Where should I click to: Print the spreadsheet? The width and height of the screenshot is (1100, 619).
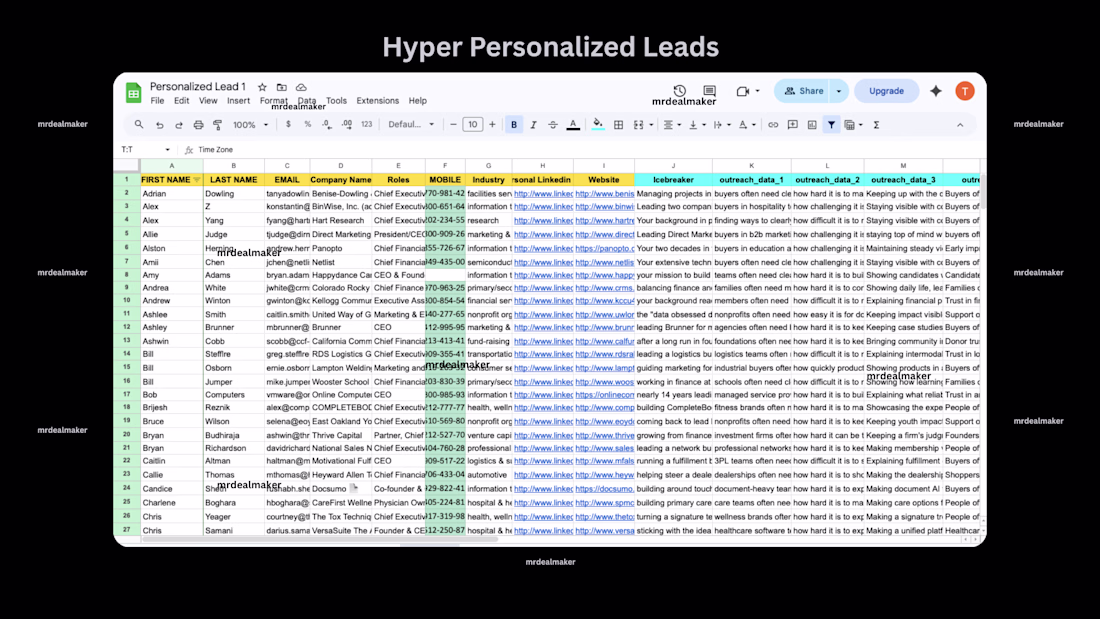pos(199,125)
